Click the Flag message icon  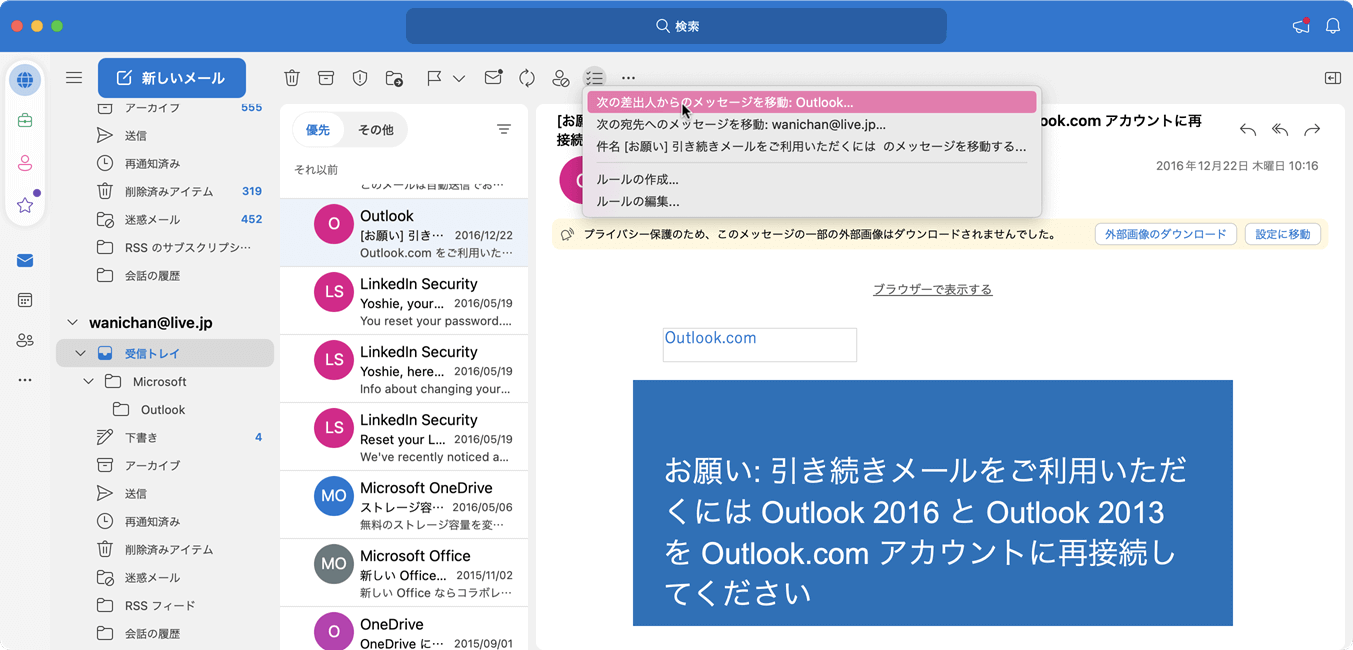point(434,78)
